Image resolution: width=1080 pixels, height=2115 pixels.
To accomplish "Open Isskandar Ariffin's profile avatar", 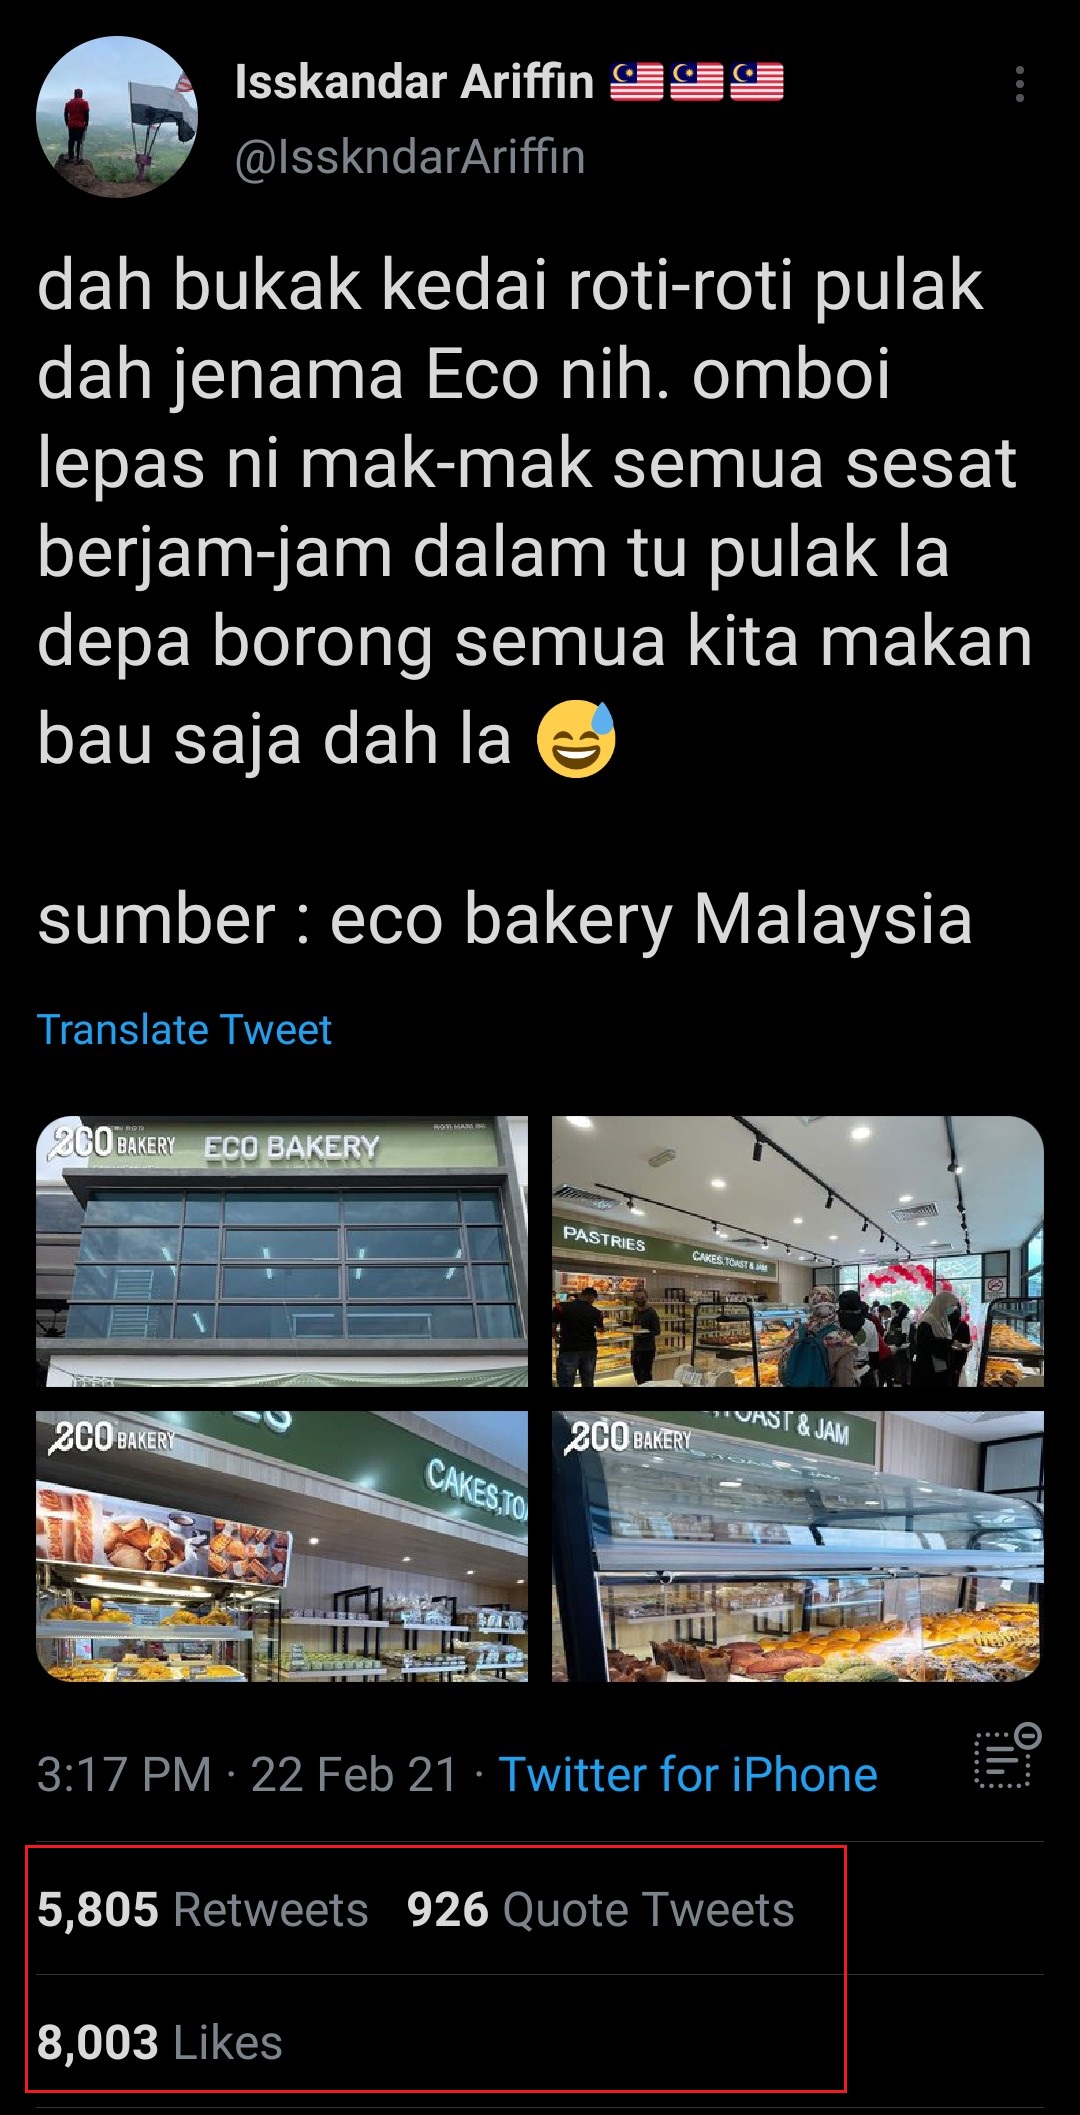I will 117,117.
